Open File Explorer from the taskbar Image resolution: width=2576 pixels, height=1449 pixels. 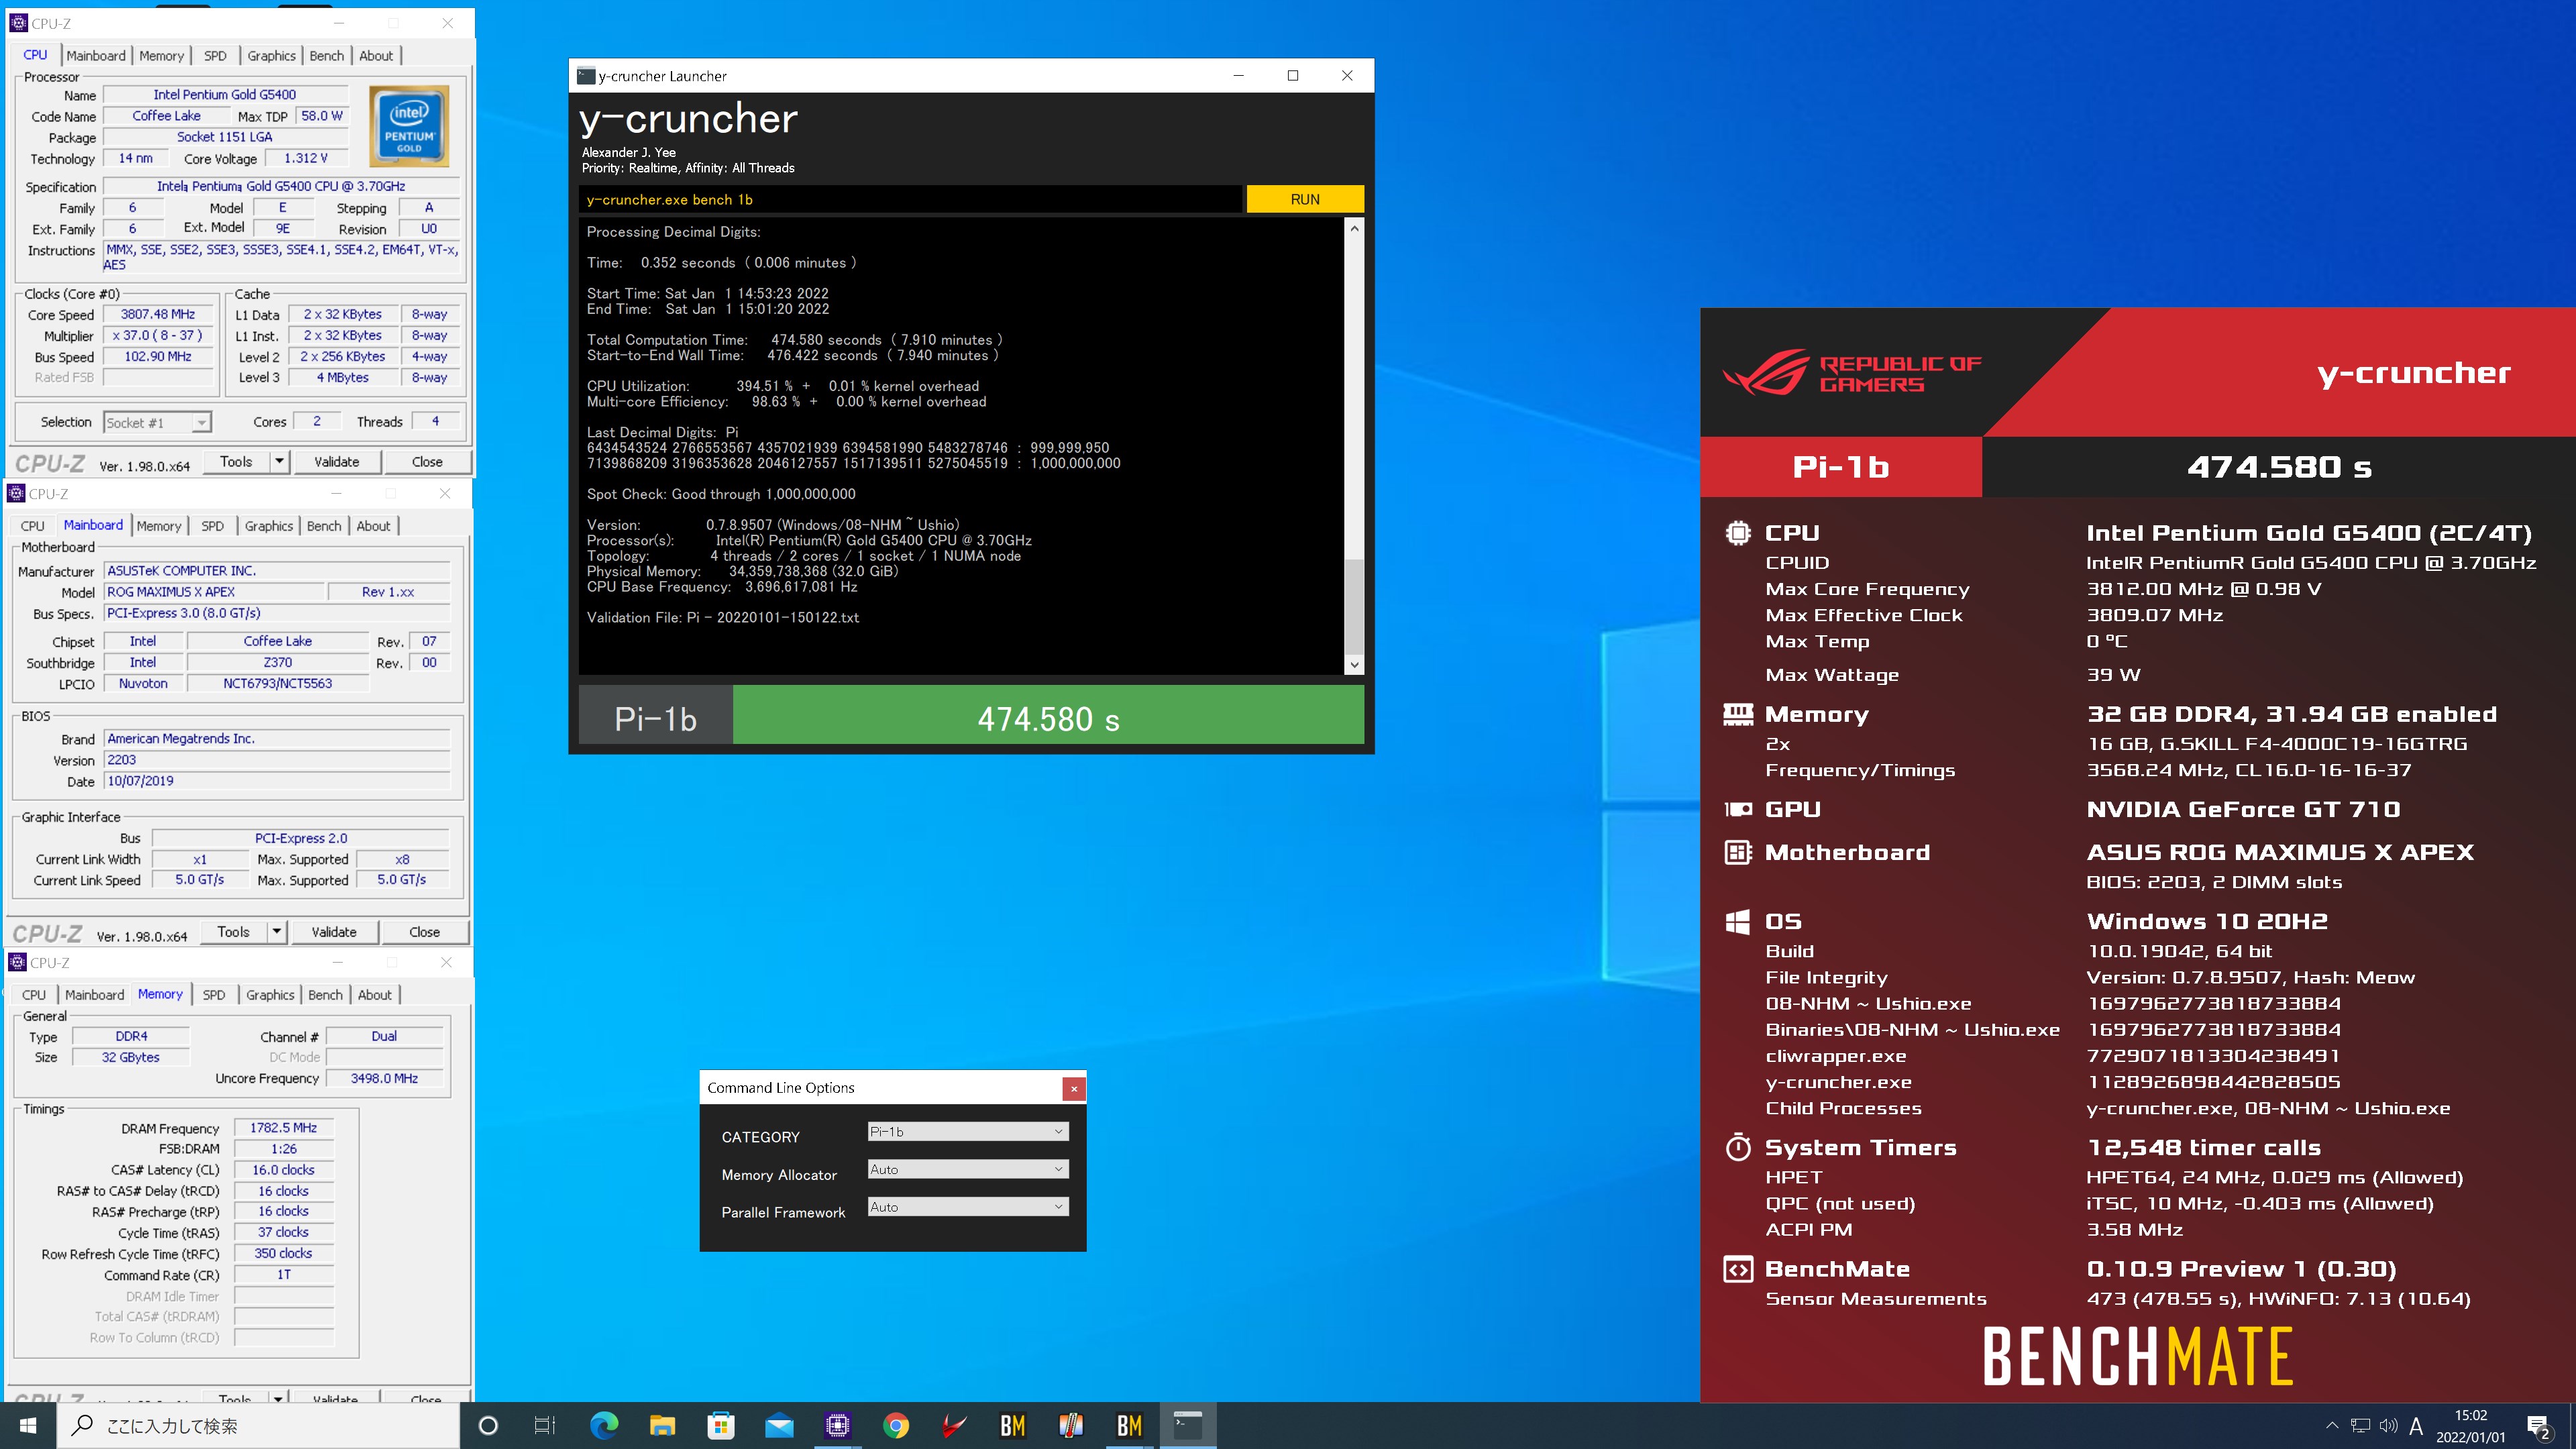662,1425
